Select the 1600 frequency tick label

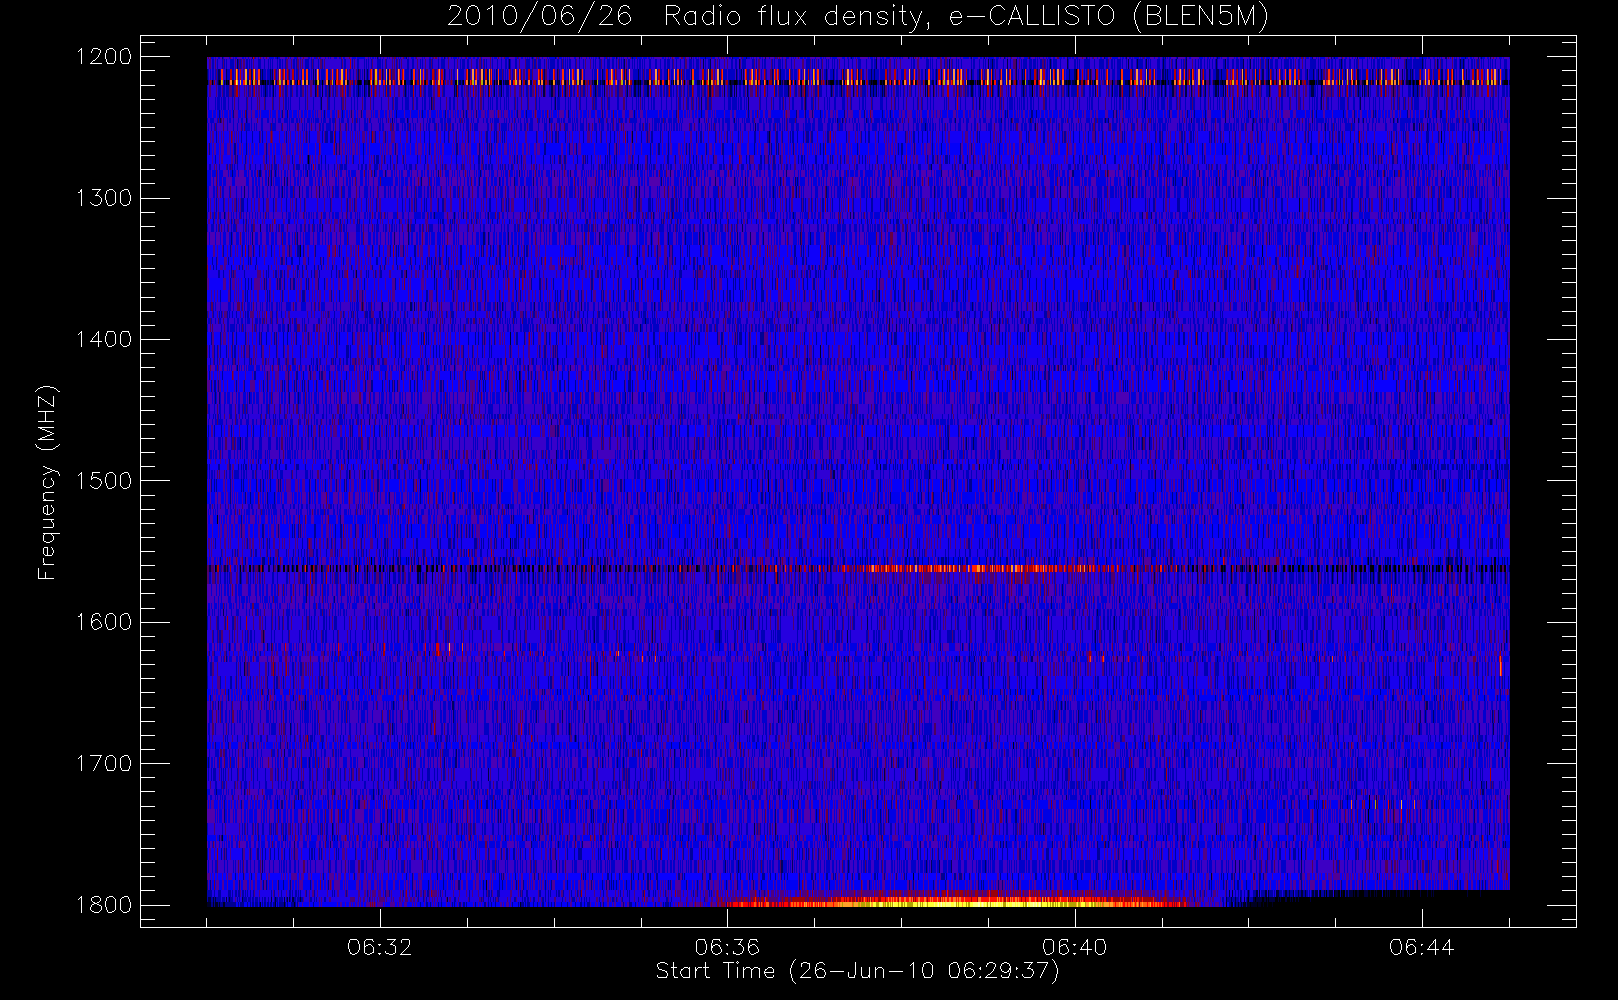pyautogui.click(x=104, y=622)
